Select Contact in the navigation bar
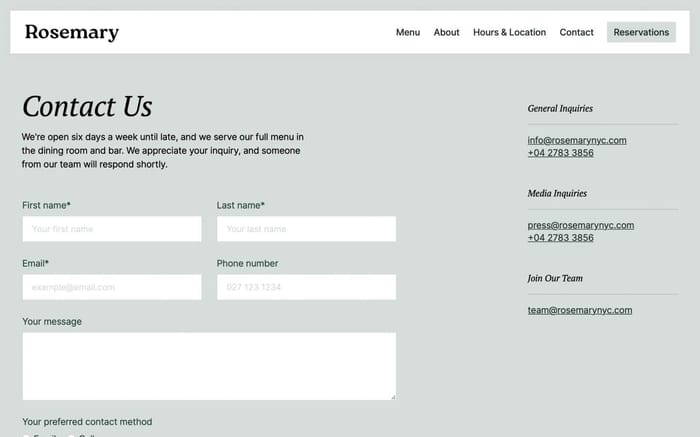The width and height of the screenshot is (700, 437). pyautogui.click(x=576, y=32)
